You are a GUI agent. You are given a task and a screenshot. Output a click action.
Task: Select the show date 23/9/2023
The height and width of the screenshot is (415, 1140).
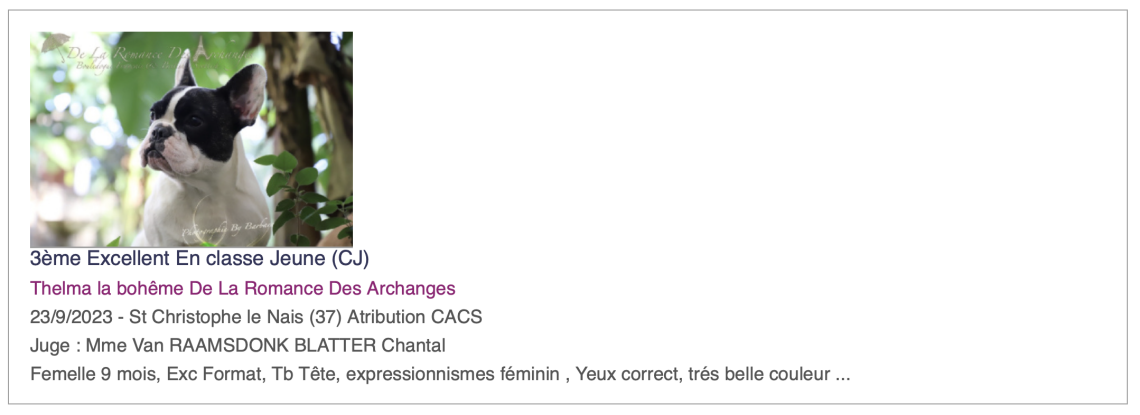72,318
